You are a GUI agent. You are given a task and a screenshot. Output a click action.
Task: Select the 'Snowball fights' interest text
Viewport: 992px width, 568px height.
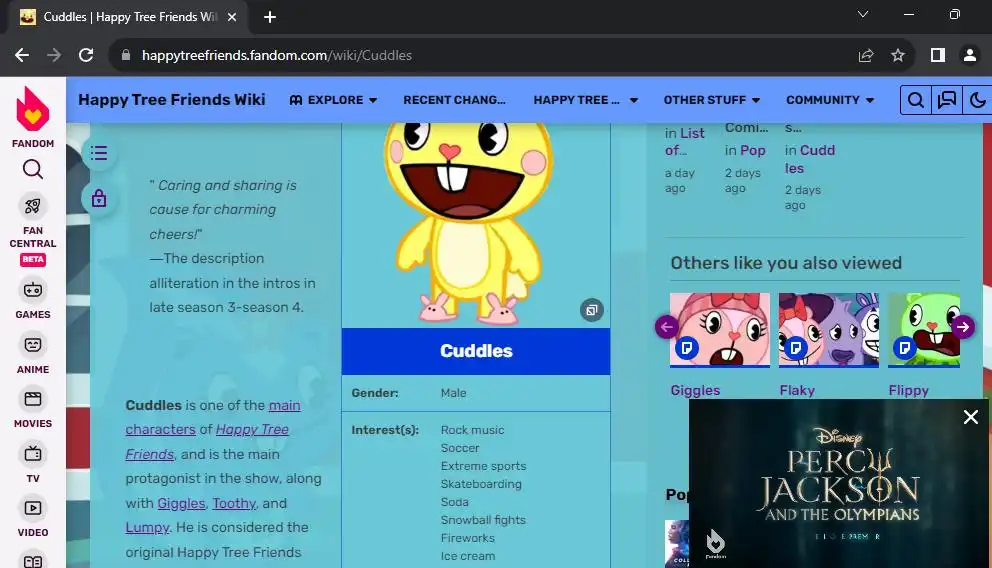(483, 520)
